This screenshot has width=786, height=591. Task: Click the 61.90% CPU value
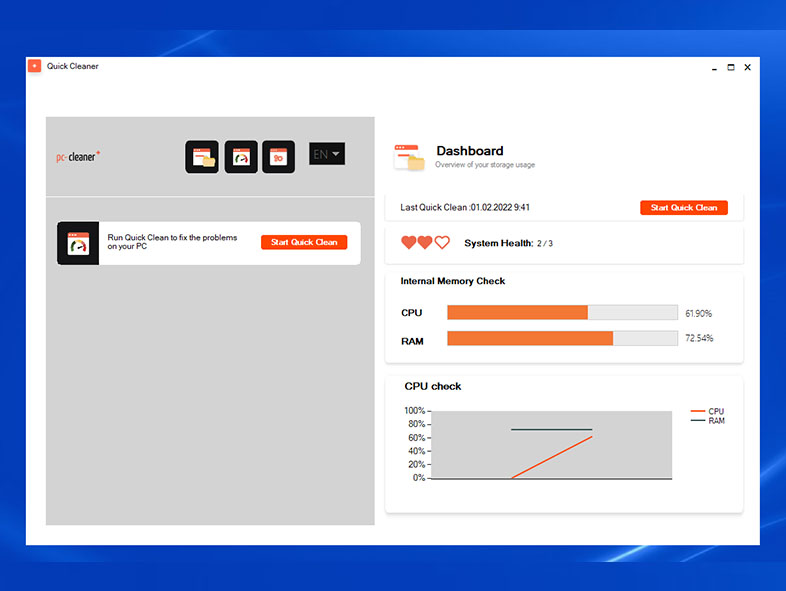tap(698, 313)
